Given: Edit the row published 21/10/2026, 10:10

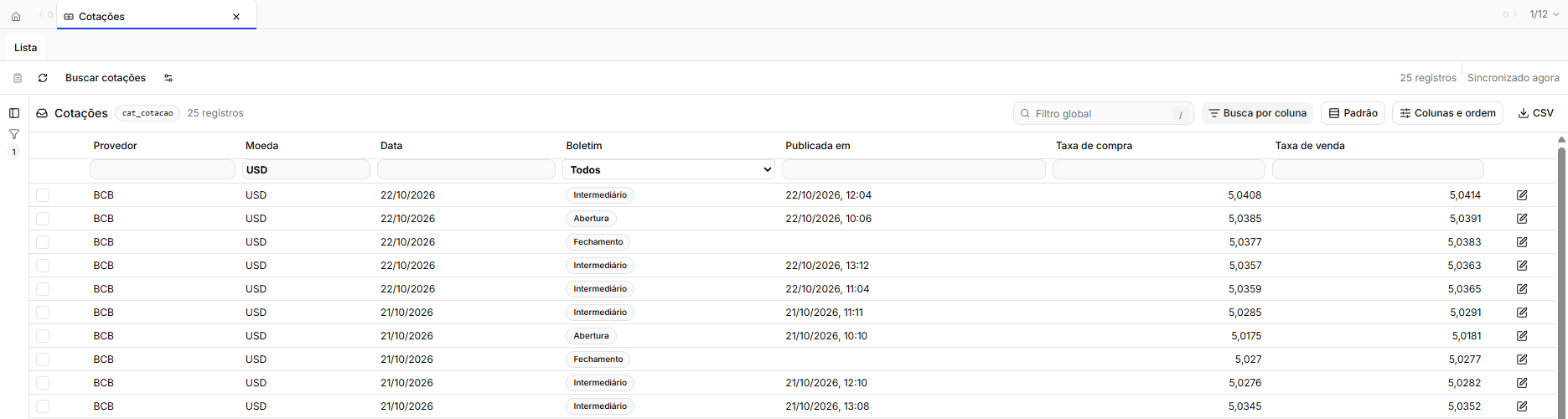Looking at the screenshot, I should [x=1522, y=336].
